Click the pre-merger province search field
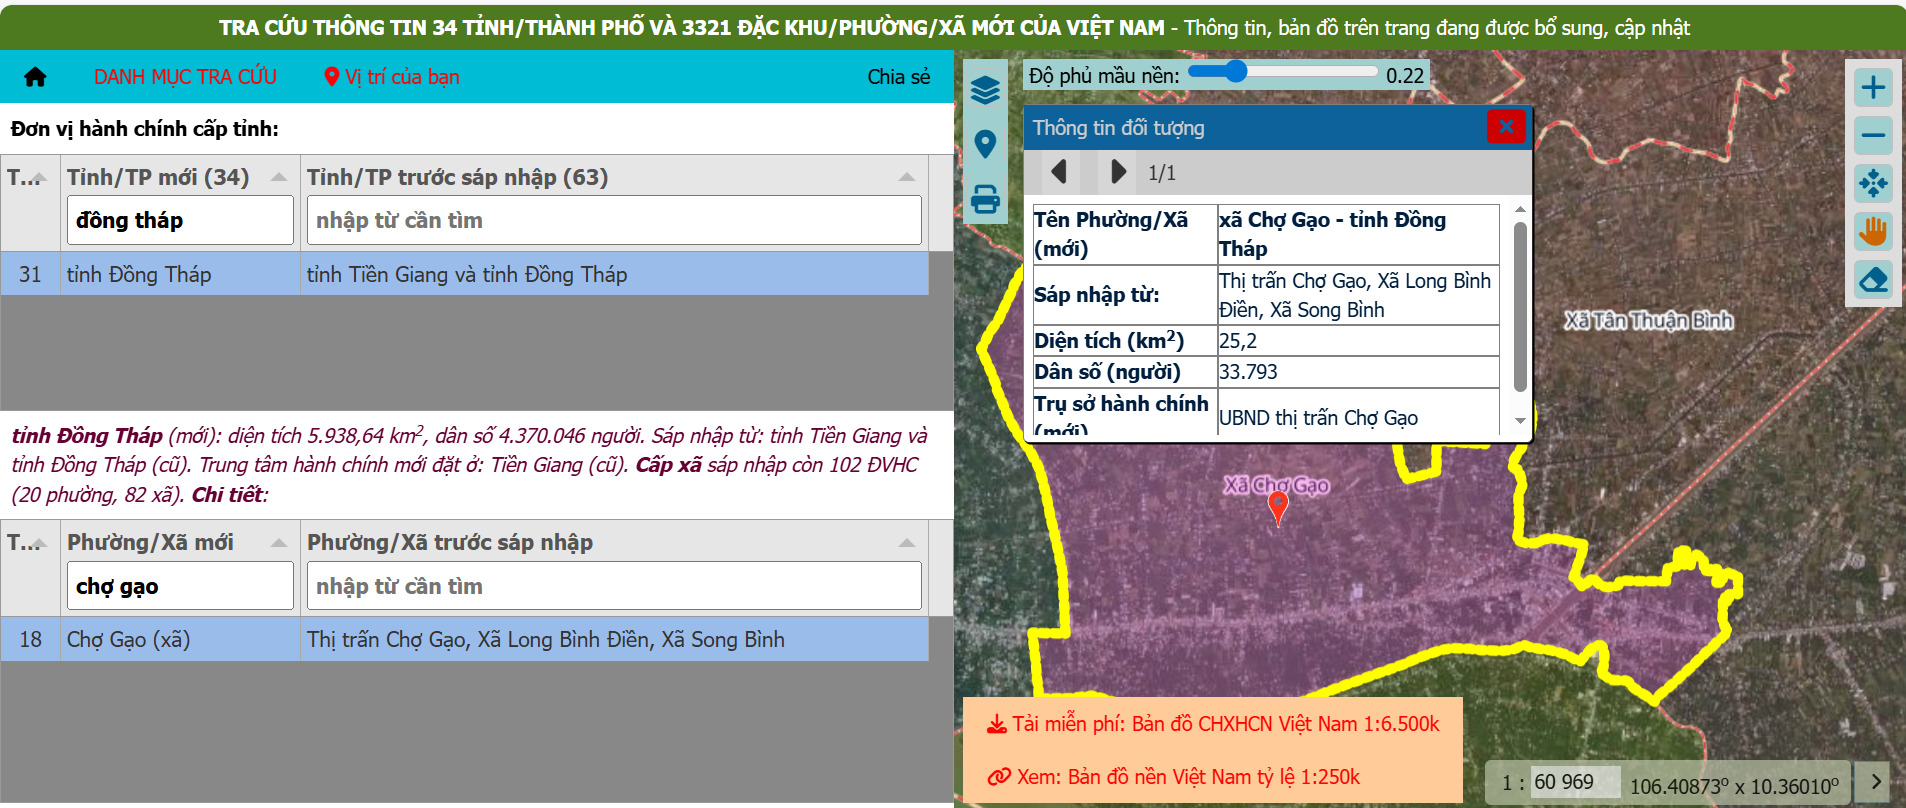Viewport: 1906px width, 808px height. click(x=614, y=220)
